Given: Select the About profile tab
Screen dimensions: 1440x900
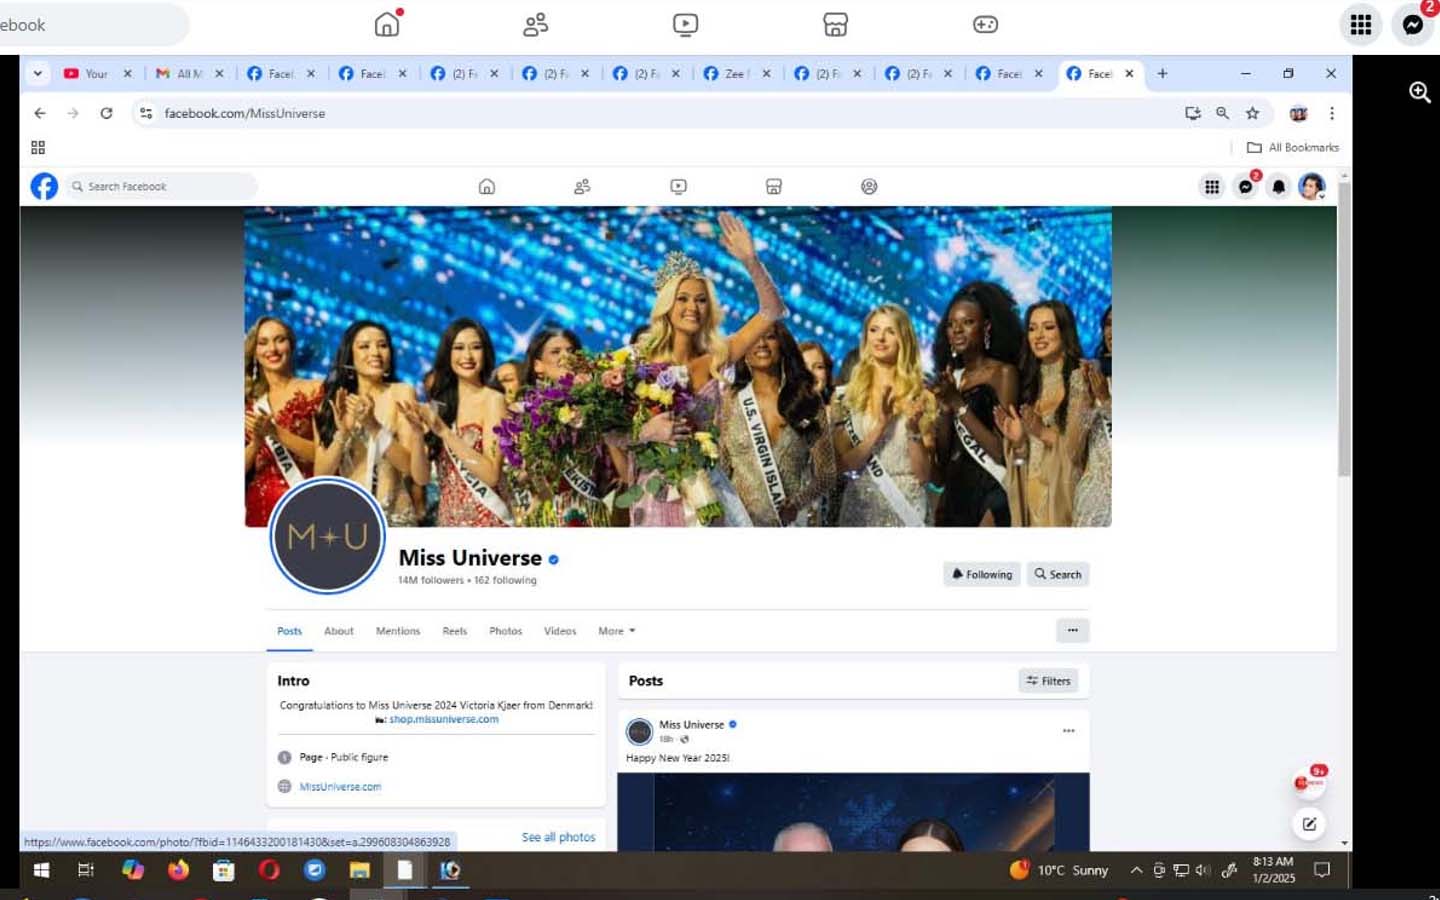Looking at the screenshot, I should click(x=338, y=631).
